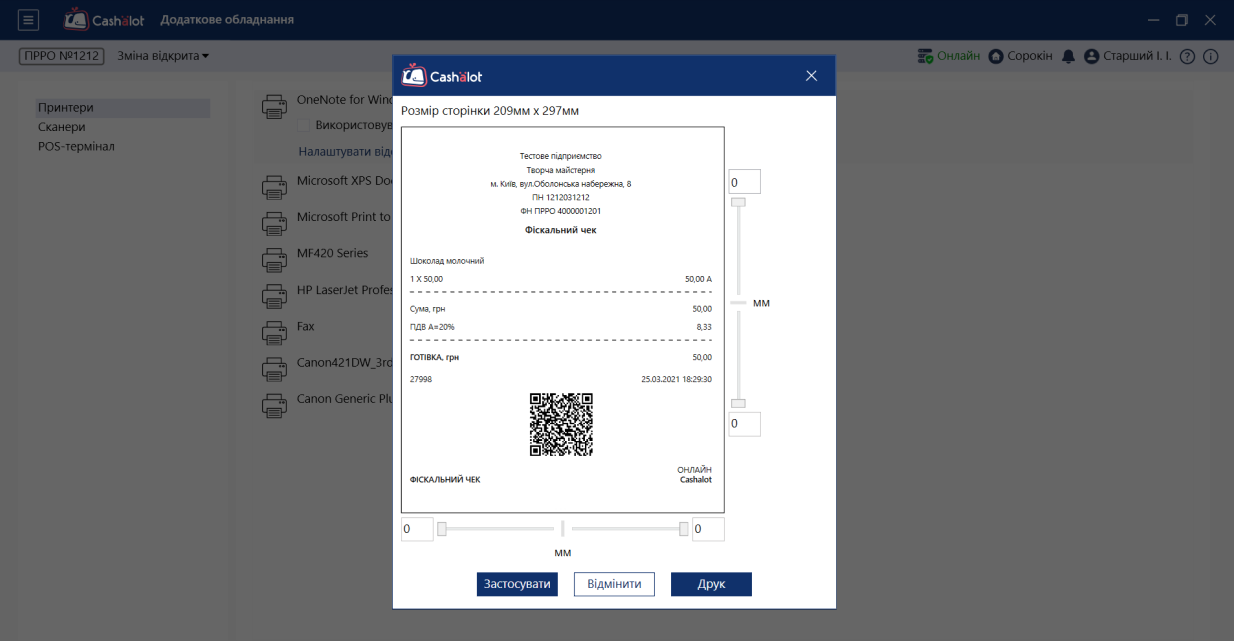The height and width of the screenshot is (641, 1234).
Task: Click Сорокін store name
Action: 1030,56
